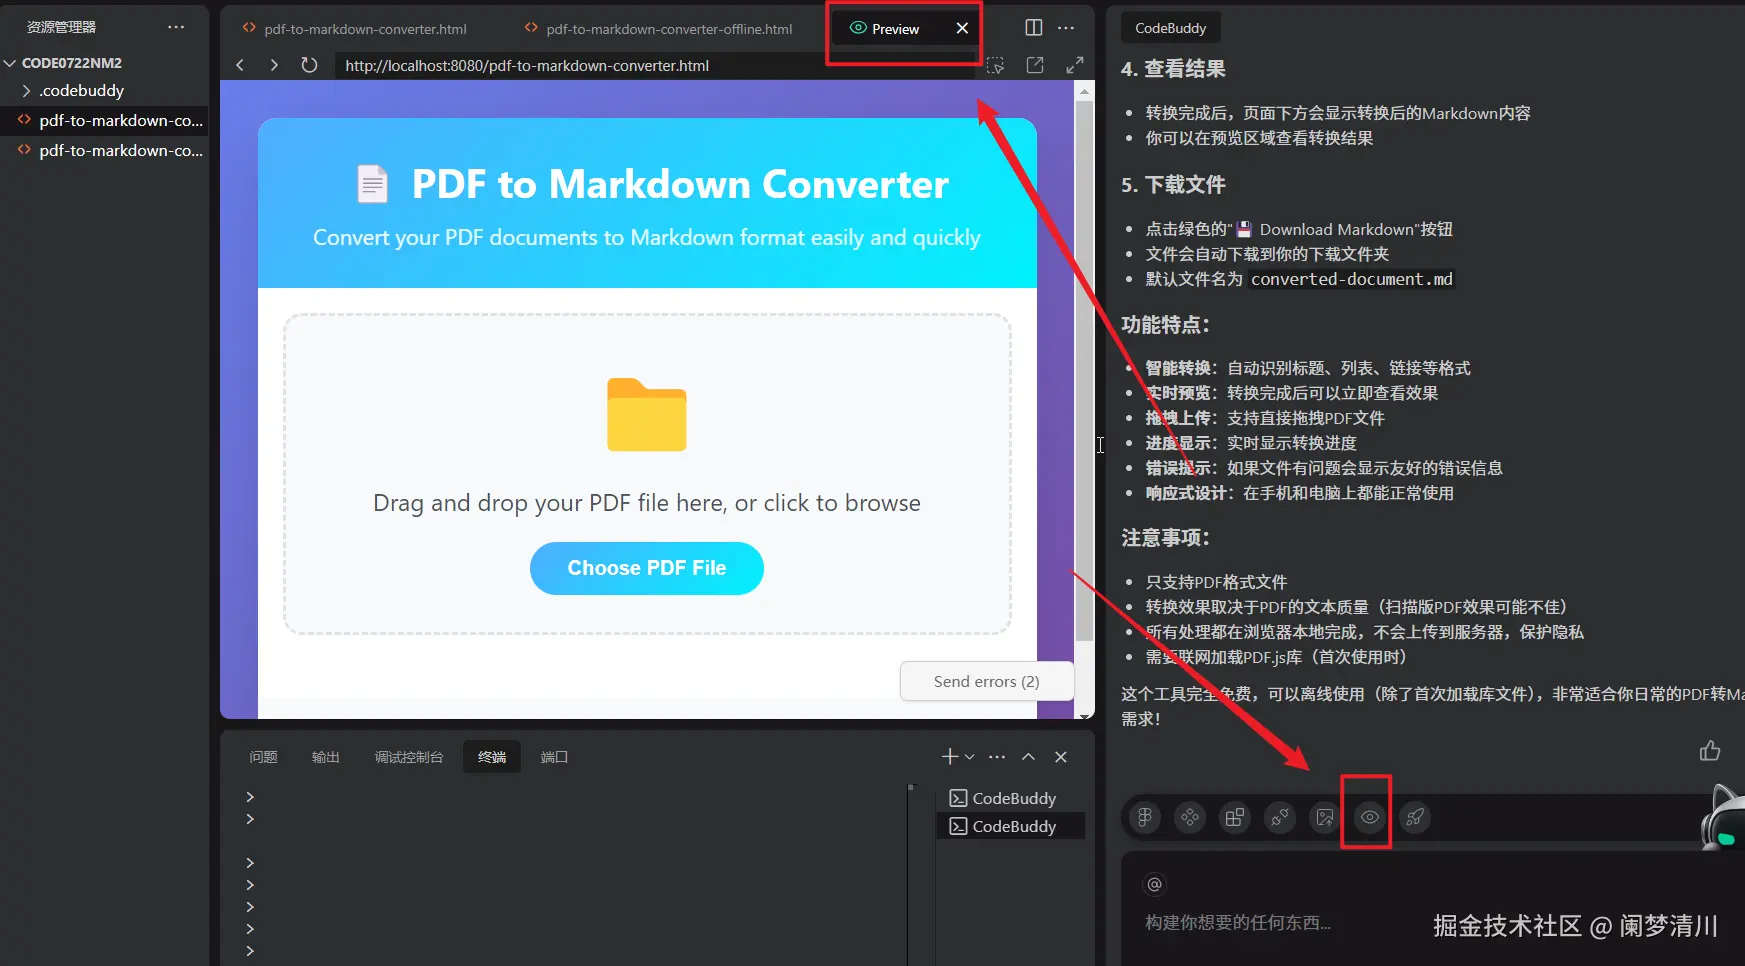Image resolution: width=1745 pixels, height=966 pixels.
Task: Open the 问题 panel tab
Action: pyautogui.click(x=263, y=757)
